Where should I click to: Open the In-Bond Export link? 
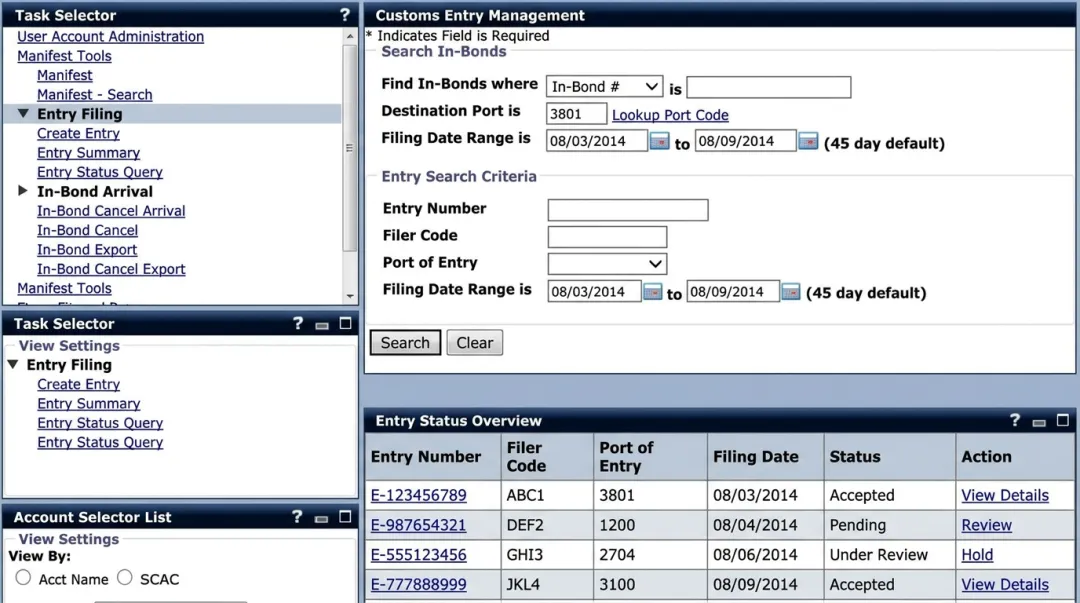coord(87,249)
